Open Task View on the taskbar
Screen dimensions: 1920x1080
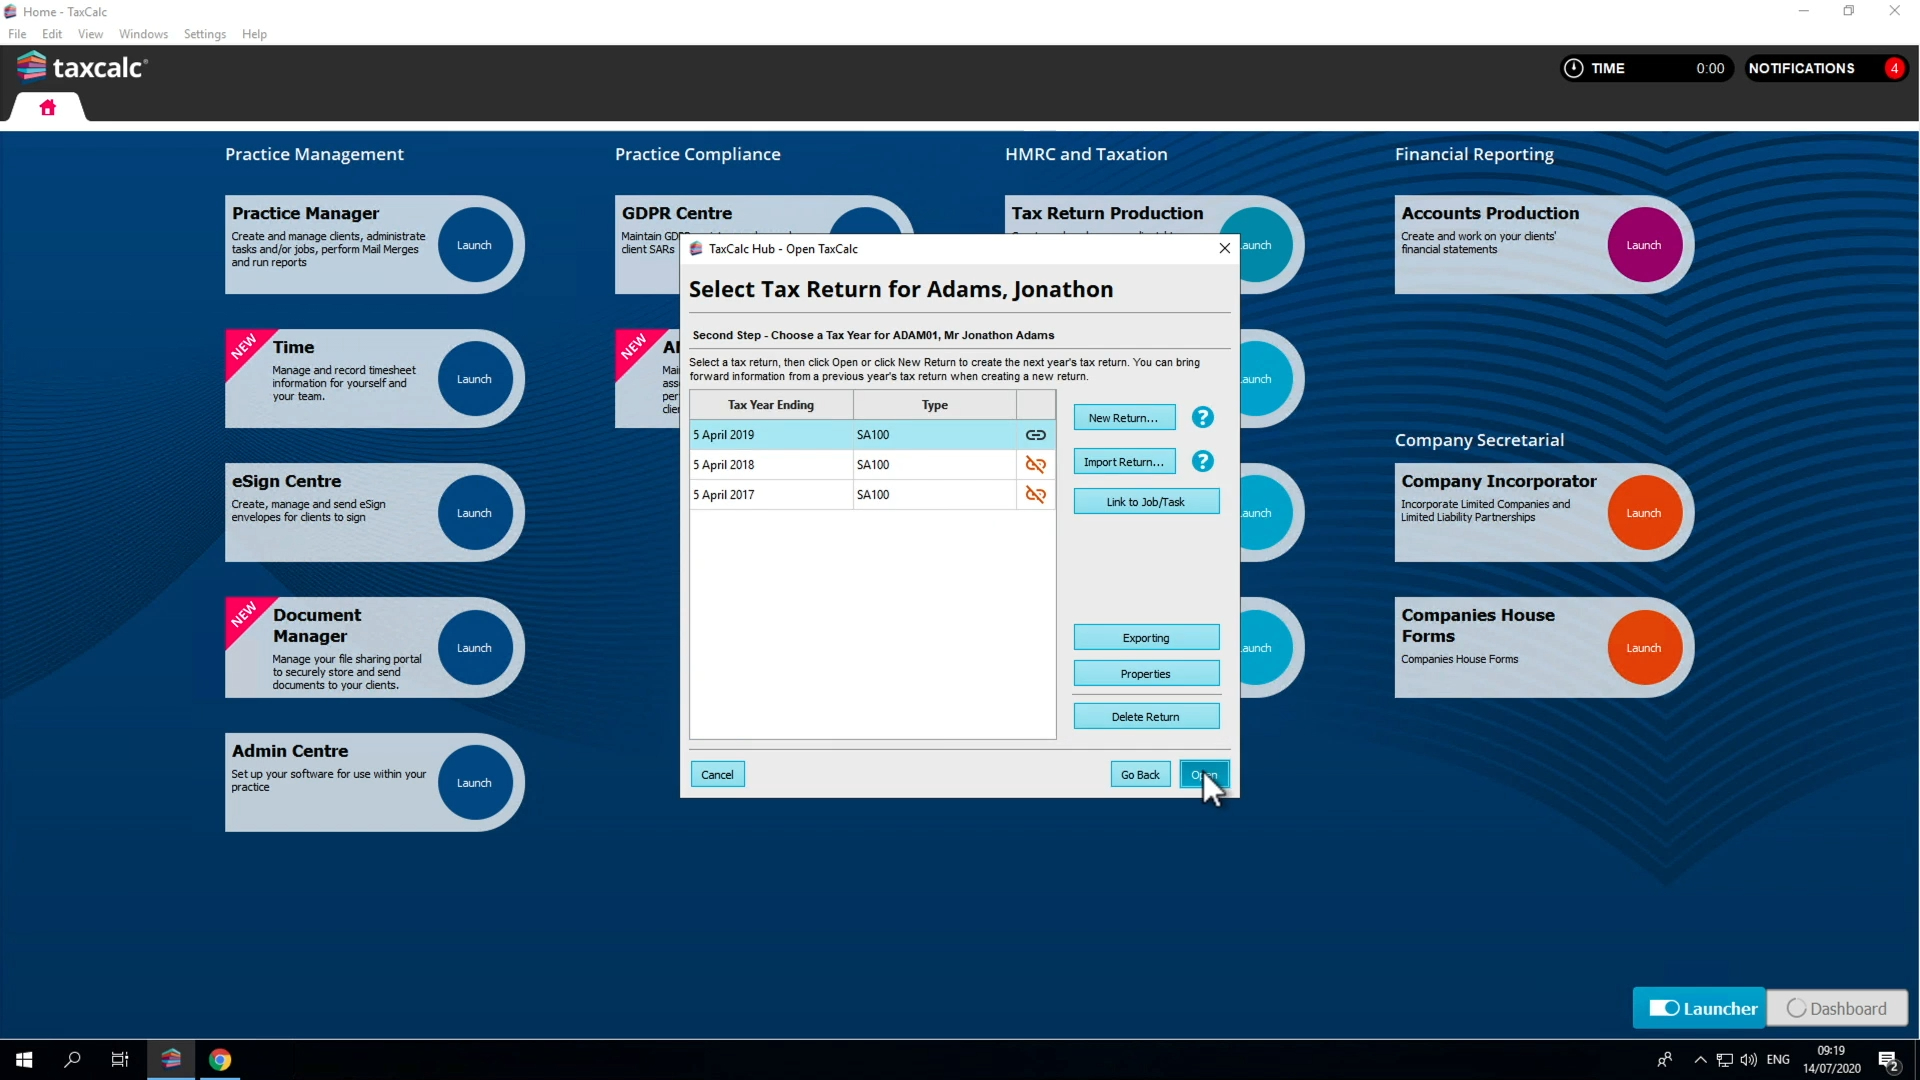pyautogui.click(x=120, y=1060)
